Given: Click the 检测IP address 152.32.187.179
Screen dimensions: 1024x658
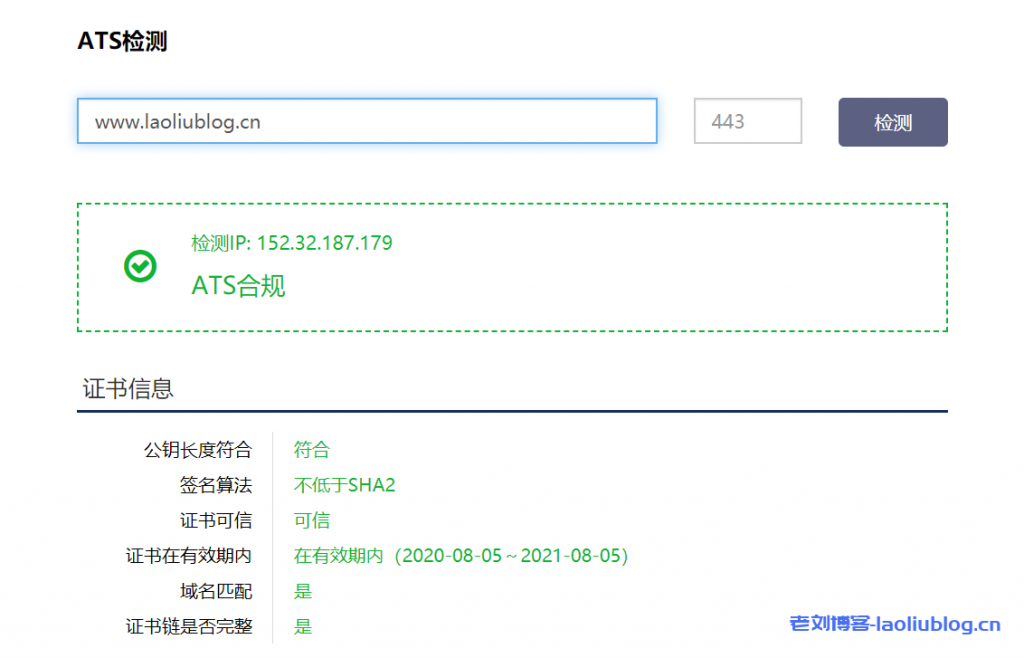Looking at the screenshot, I should [291, 242].
